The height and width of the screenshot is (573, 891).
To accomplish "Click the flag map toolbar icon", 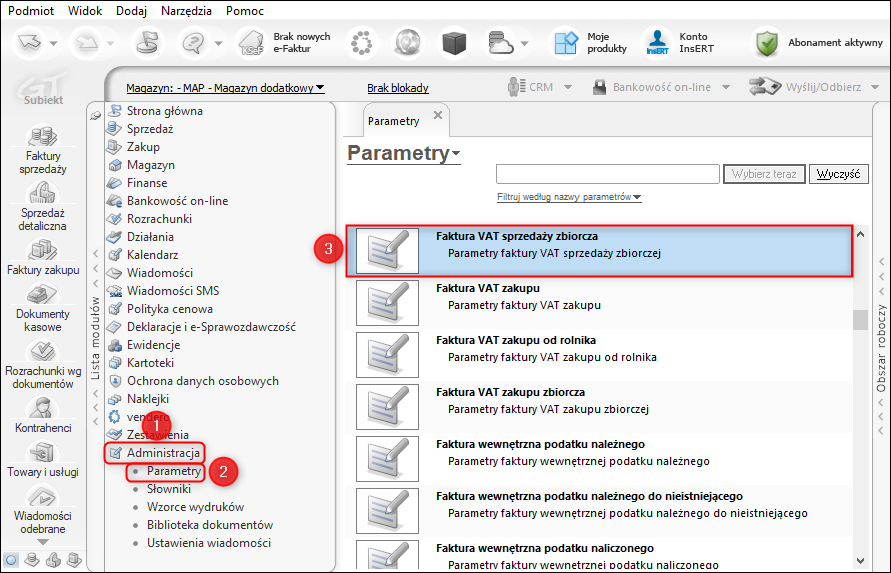I will tap(147, 43).
